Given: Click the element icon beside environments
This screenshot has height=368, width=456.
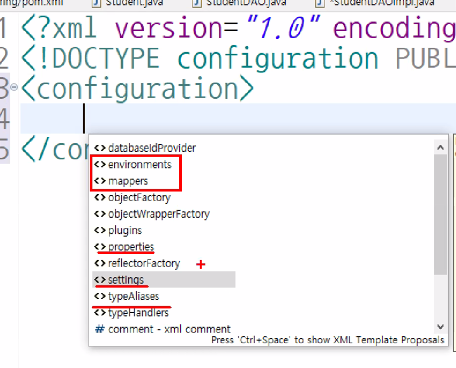Looking at the screenshot, I should pyautogui.click(x=100, y=164).
